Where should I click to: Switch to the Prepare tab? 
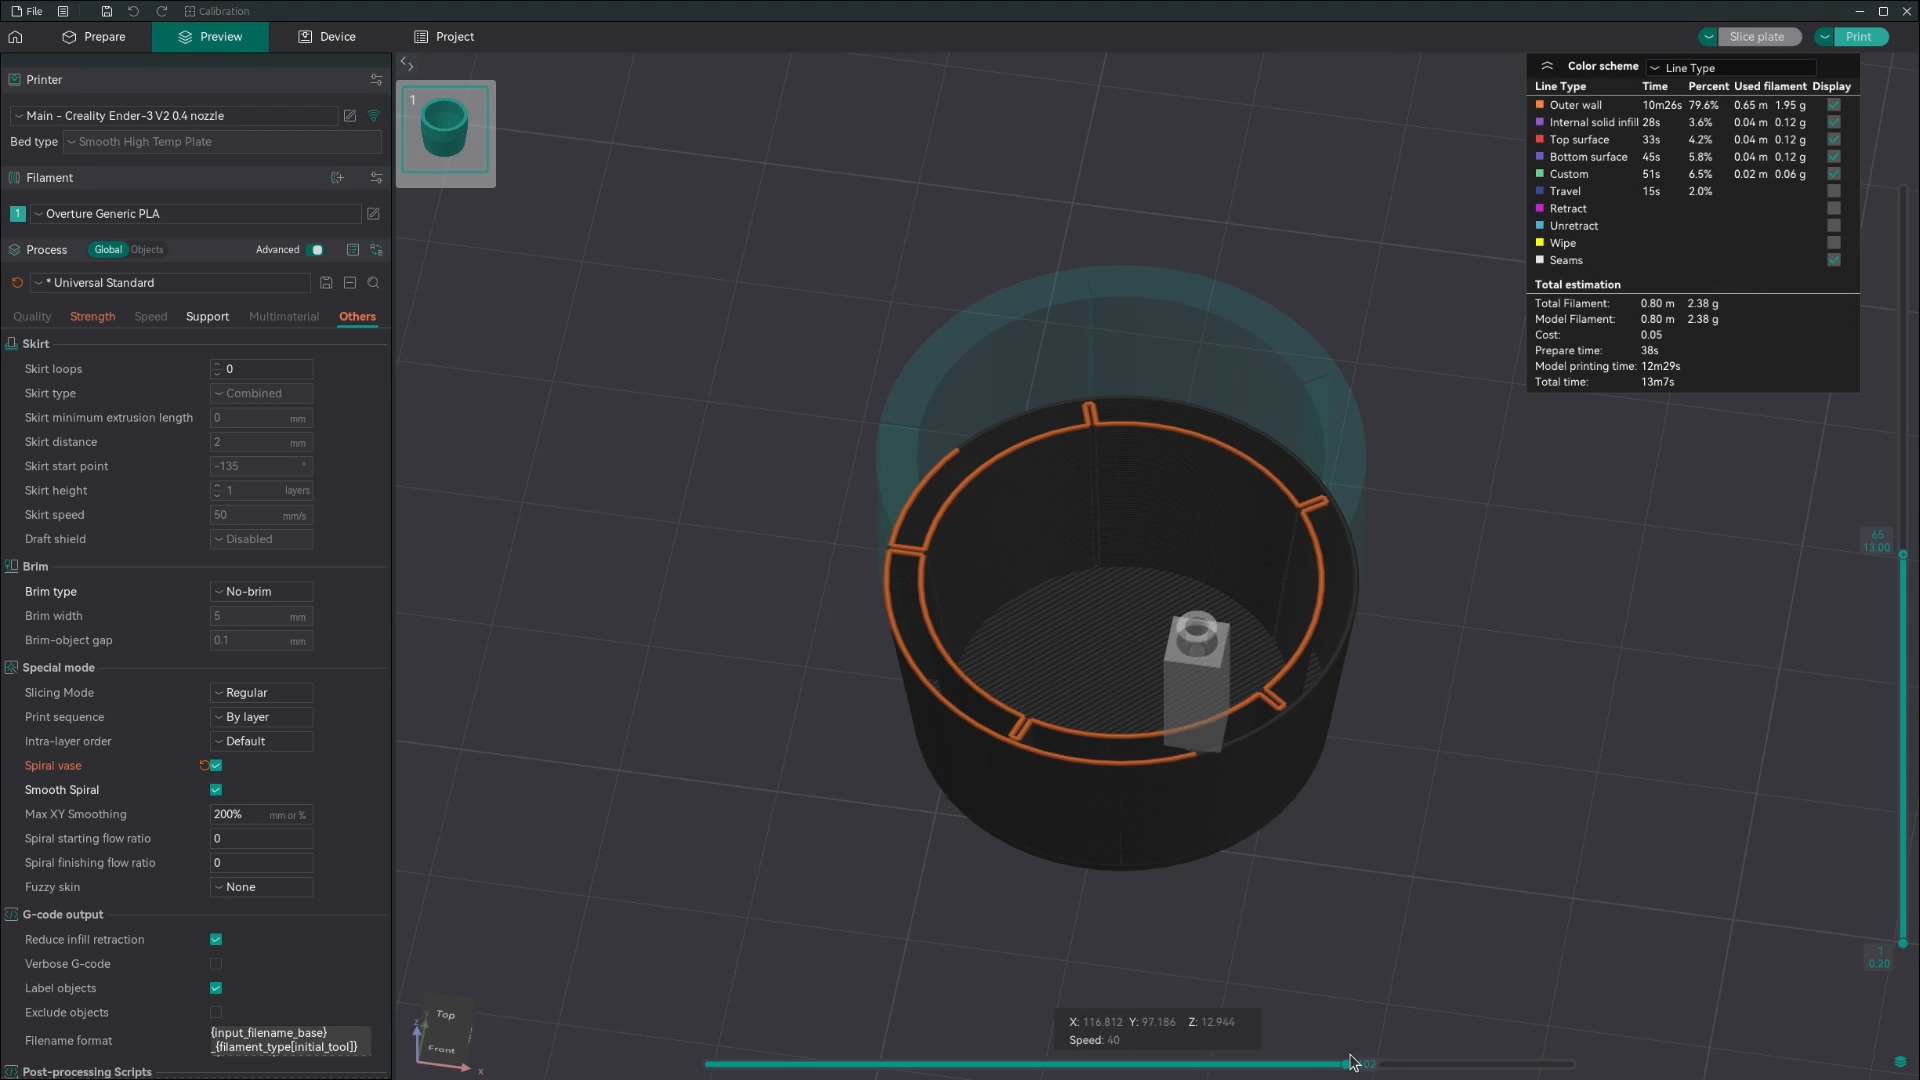pyautogui.click(x=94, y=37)
